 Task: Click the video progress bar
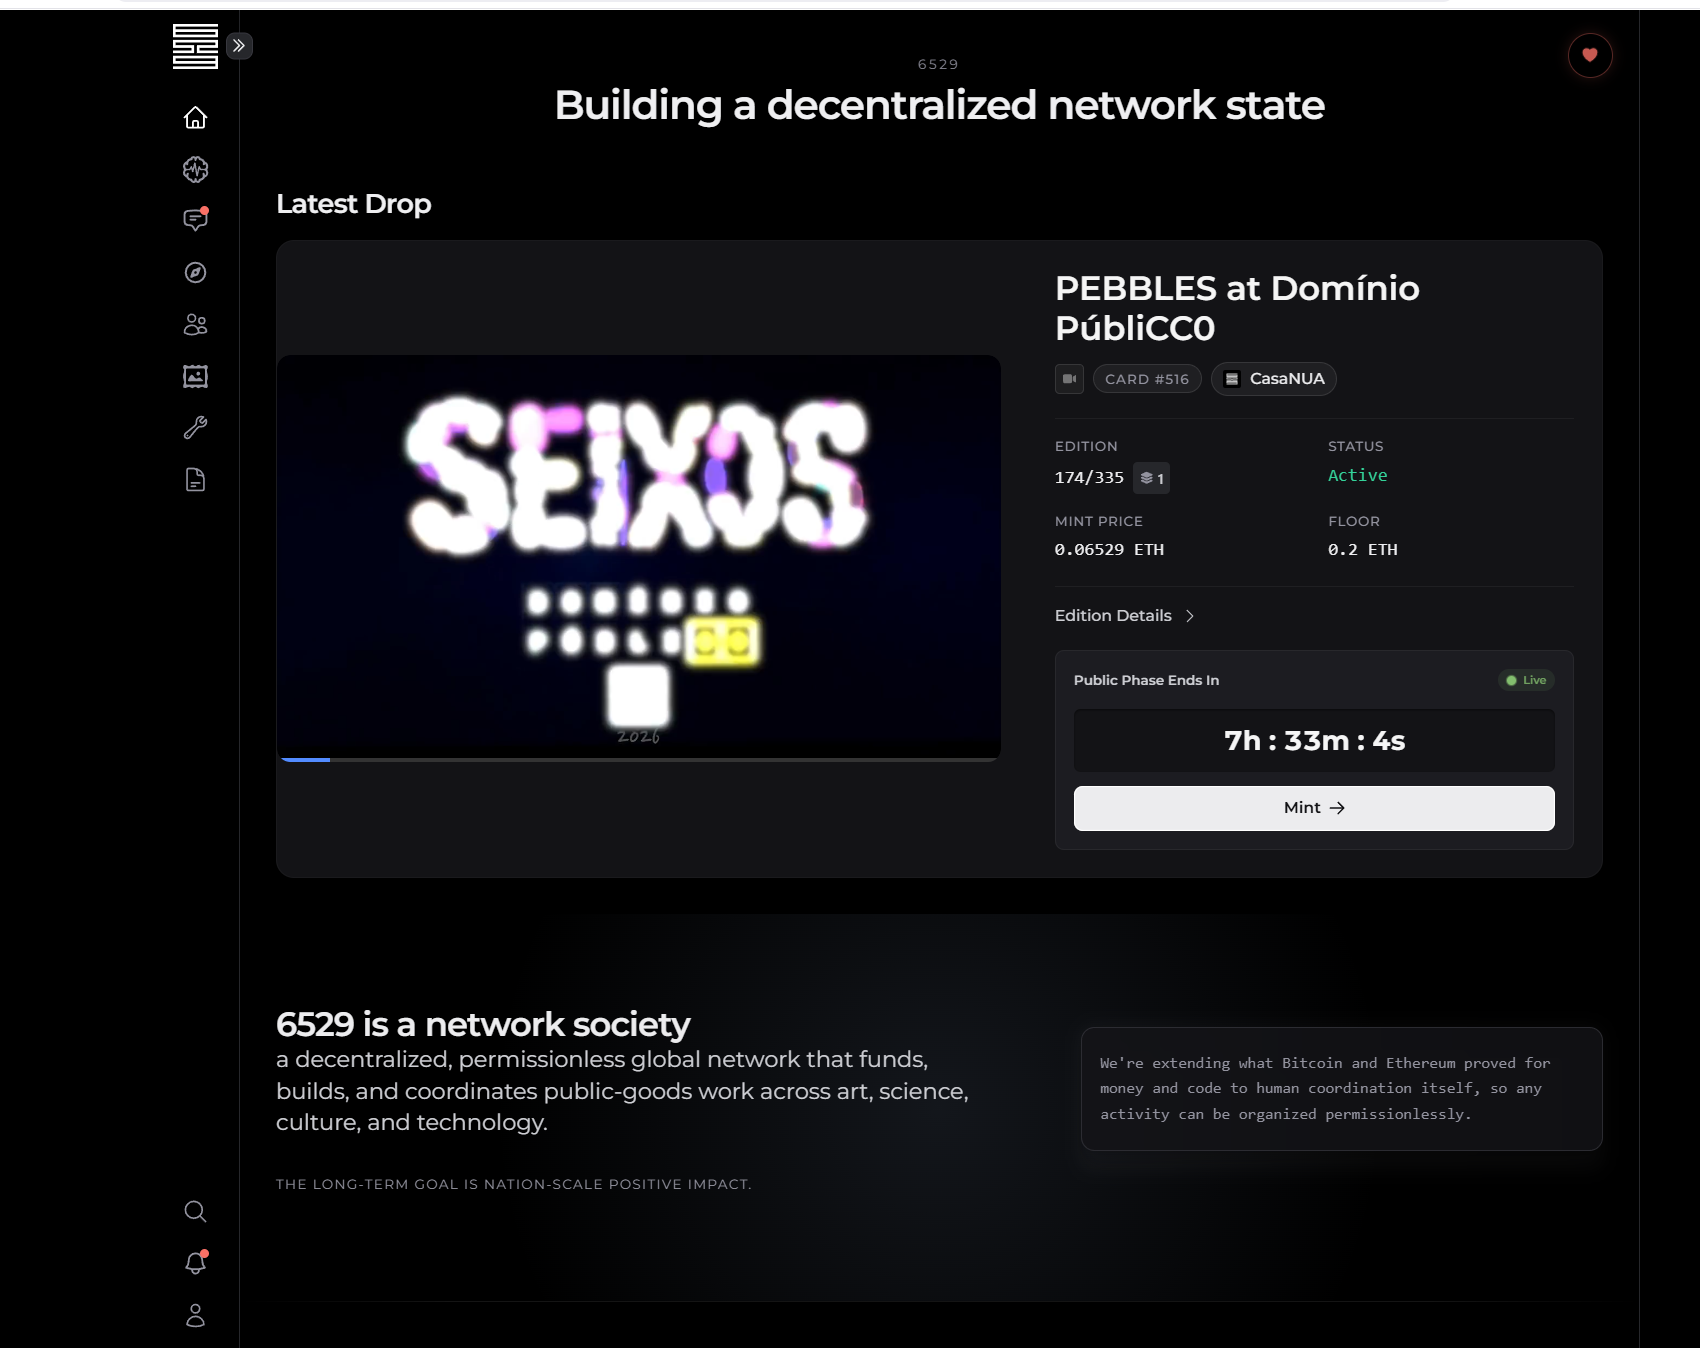(x=639, y=760)
